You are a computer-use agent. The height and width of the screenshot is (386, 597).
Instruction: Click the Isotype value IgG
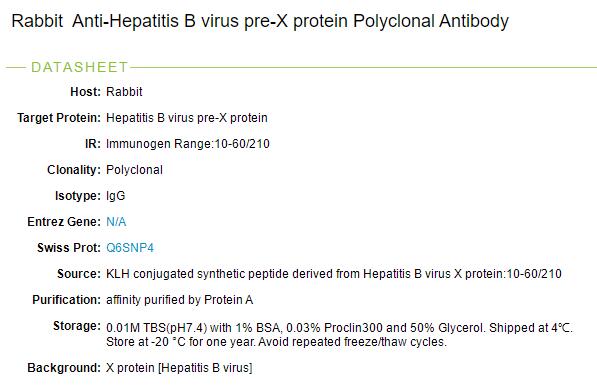tap(116, 196)
